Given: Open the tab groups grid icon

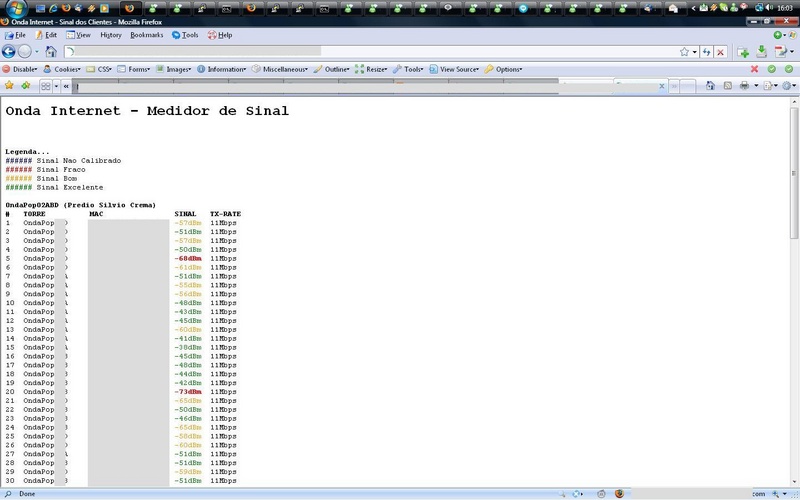Looking at the screenshot, I should (x=46, y=86).
